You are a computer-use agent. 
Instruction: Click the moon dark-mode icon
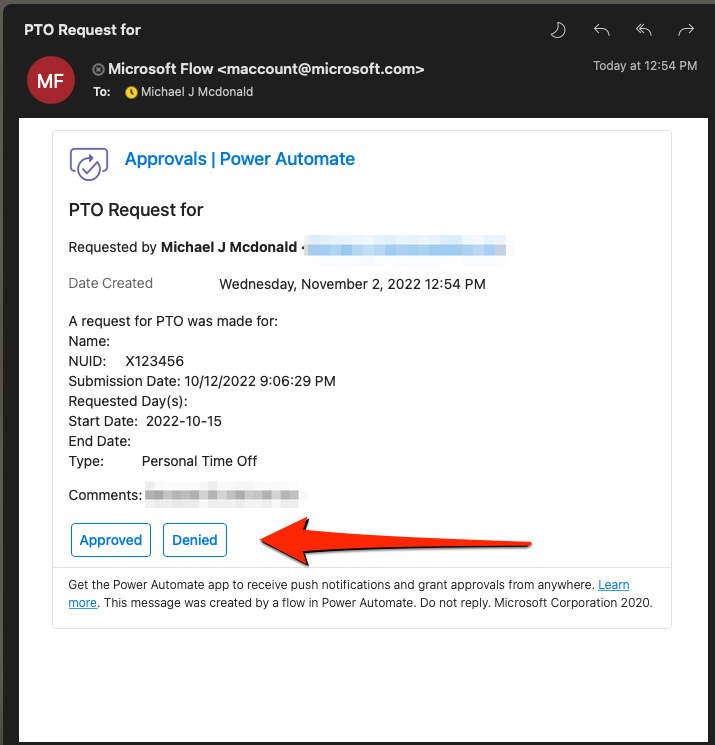click(558, 30)
